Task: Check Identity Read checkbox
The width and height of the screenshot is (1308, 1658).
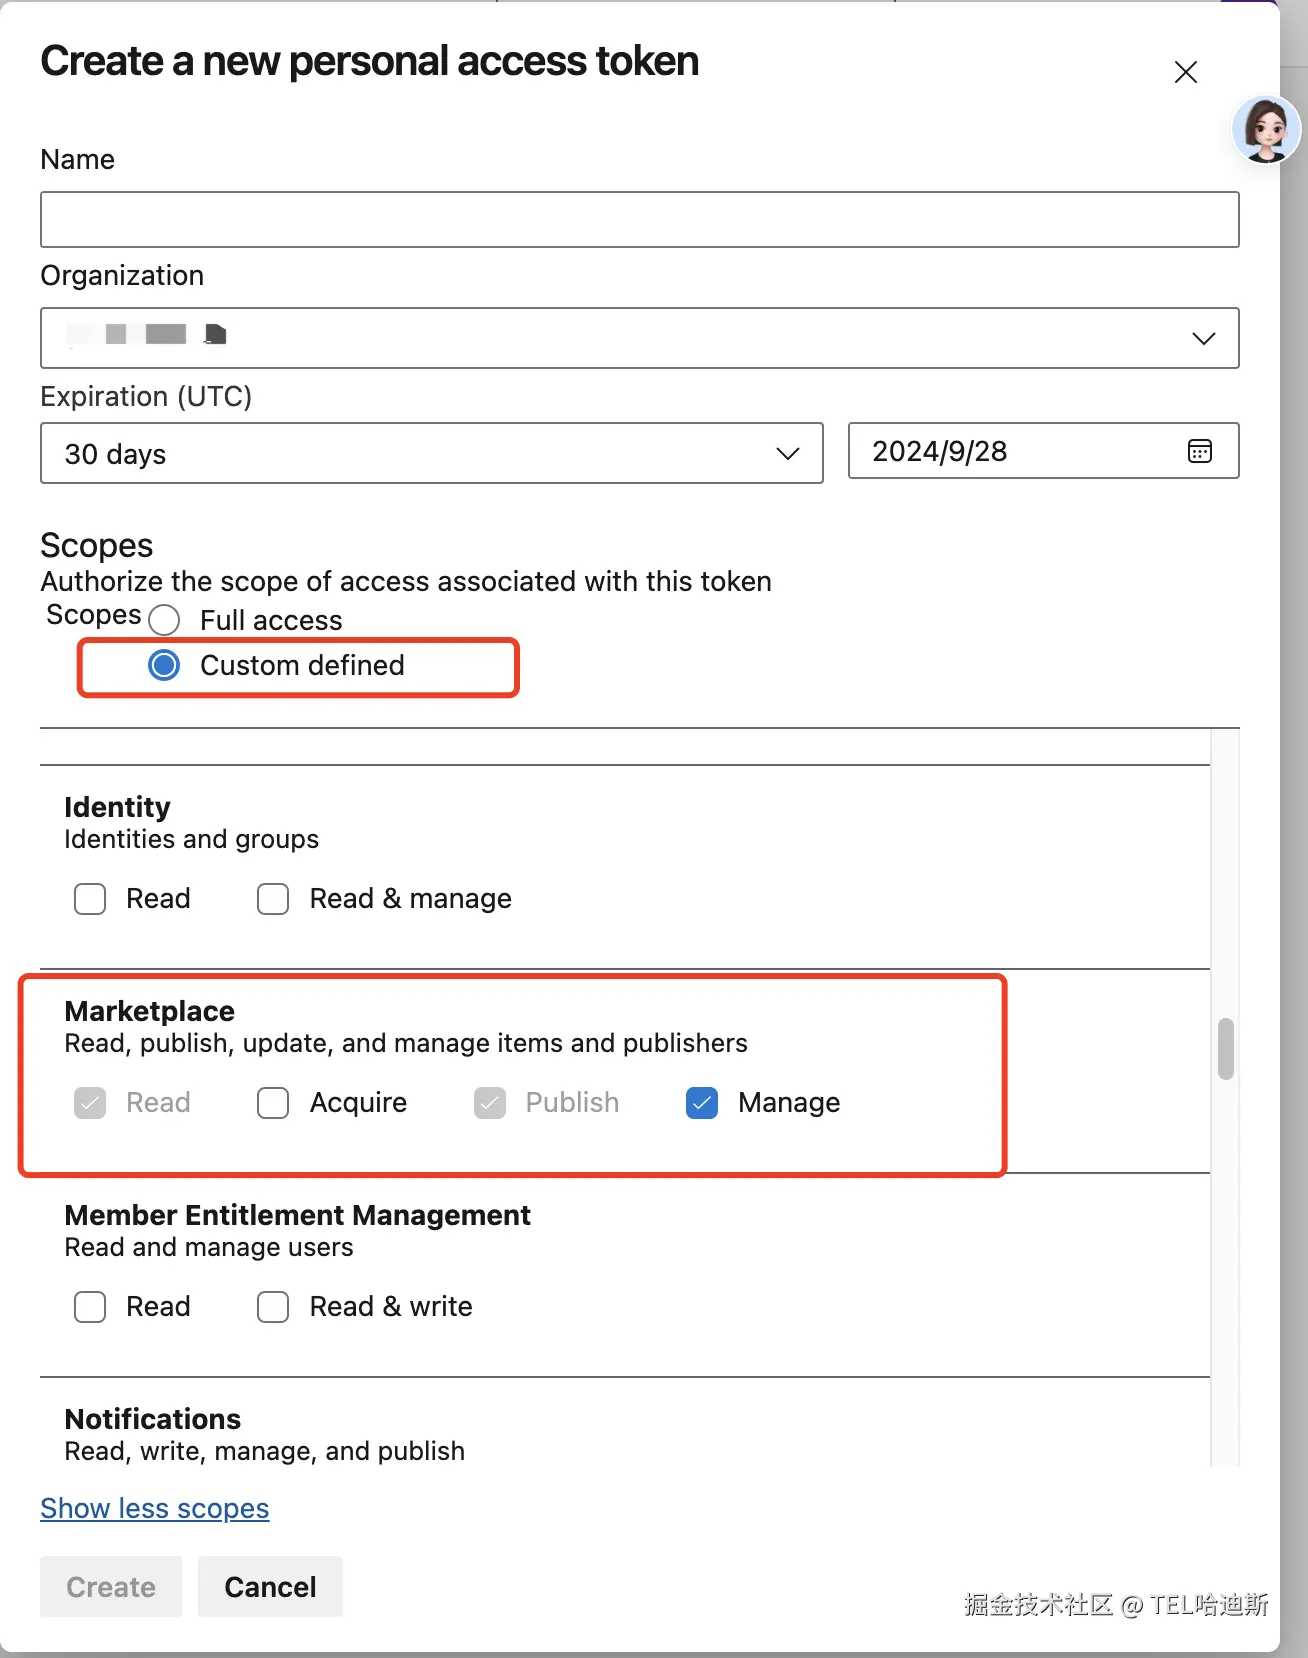Action: click(x=90, y=899)
